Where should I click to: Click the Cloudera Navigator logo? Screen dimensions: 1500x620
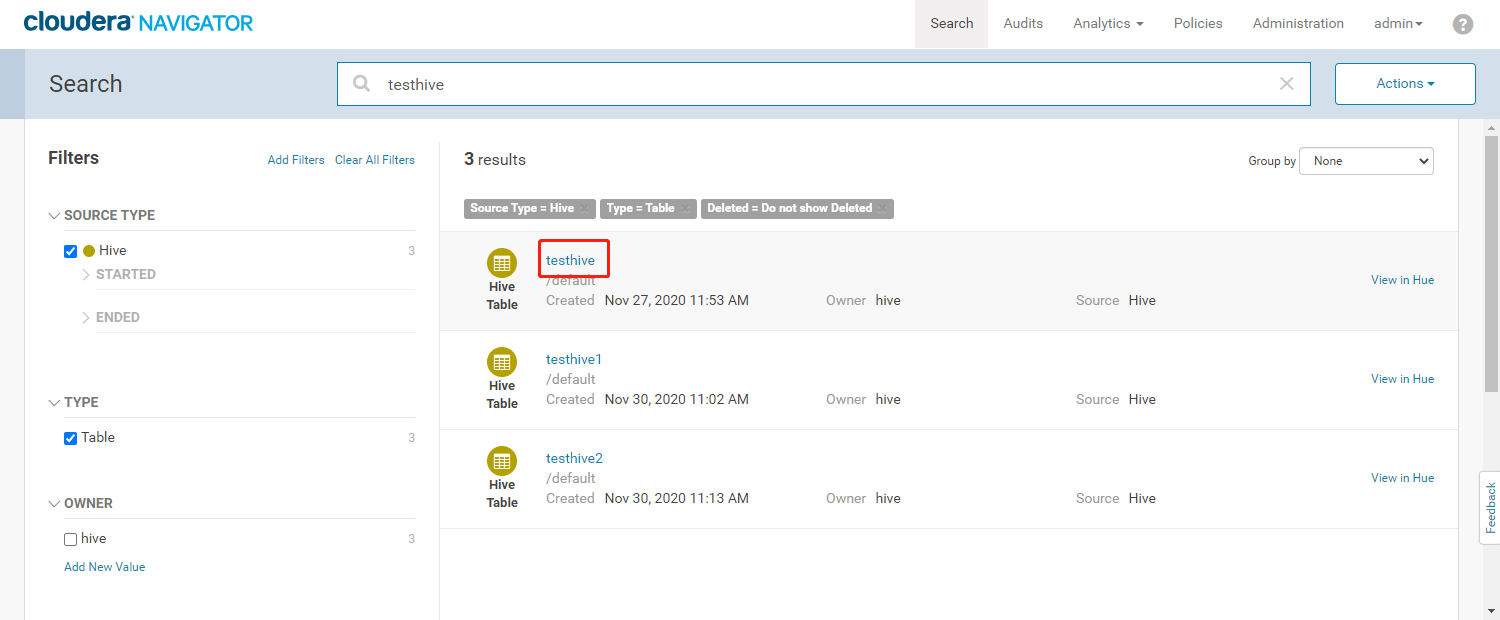pyautogui.click(x=139, y=22)
